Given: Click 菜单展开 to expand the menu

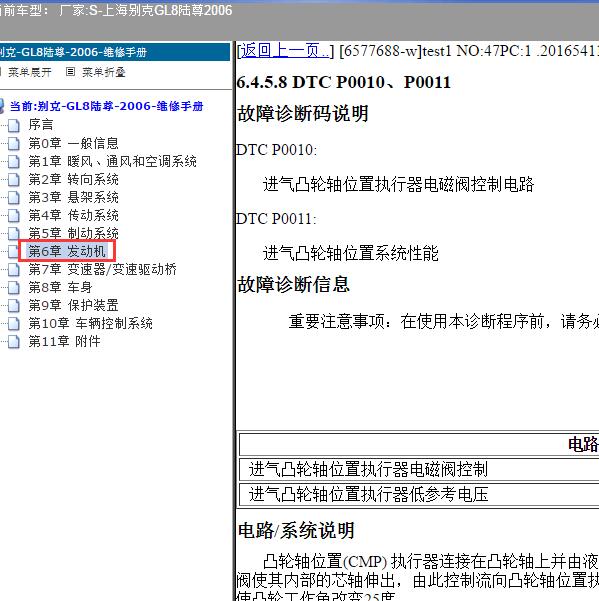Looking at the screenshot, I should 30,72.
